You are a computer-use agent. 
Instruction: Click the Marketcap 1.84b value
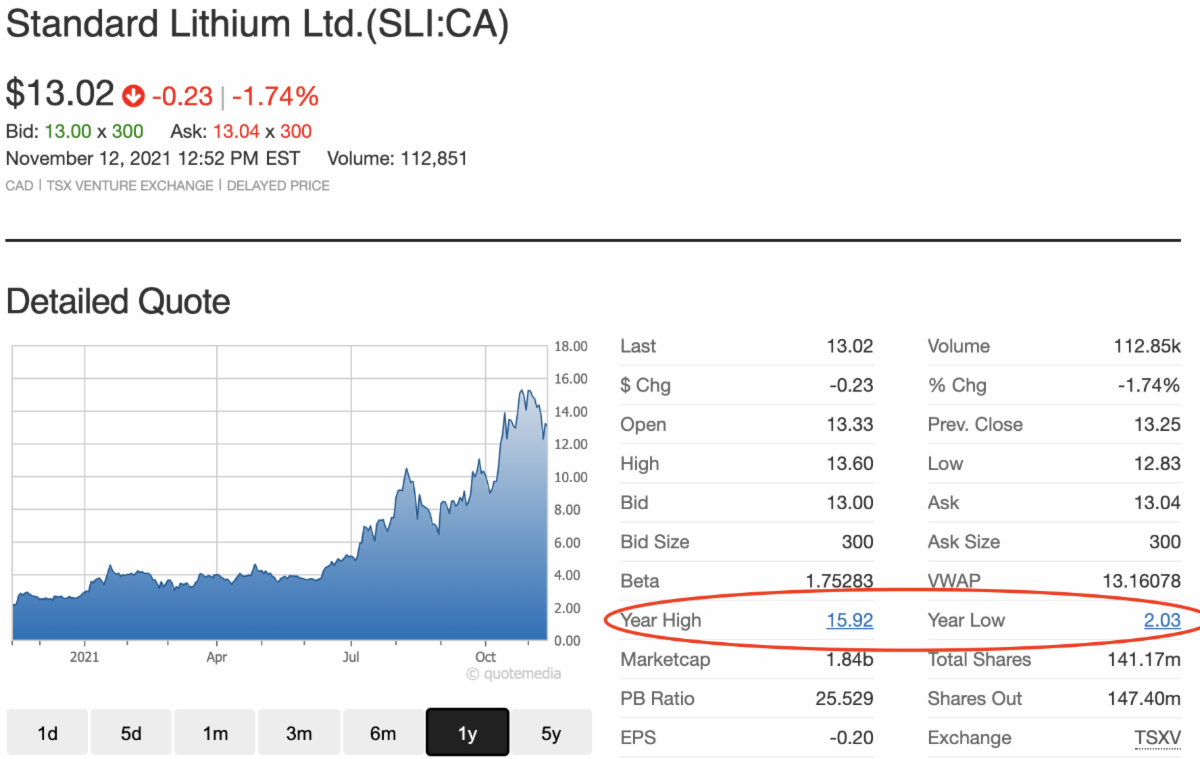click(x=851, y=659)
